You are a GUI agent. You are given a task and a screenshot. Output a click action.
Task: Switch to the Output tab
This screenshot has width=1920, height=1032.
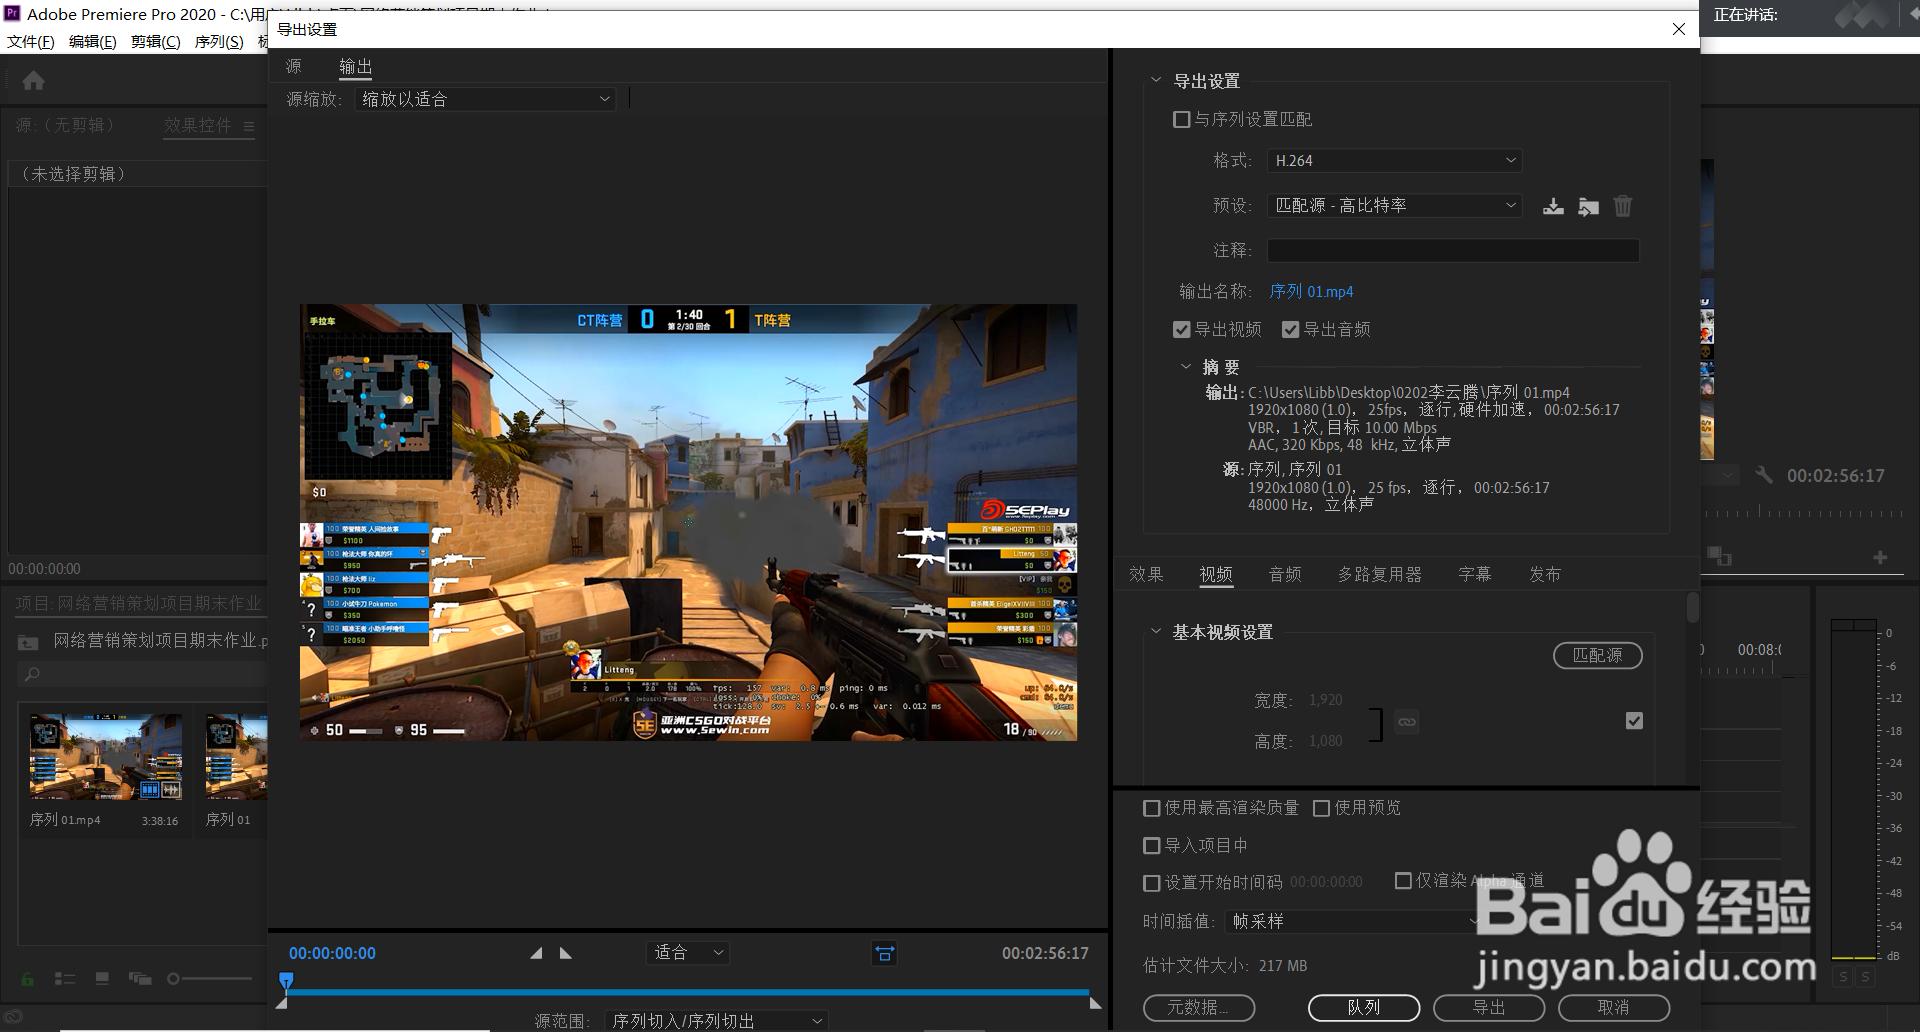coord(355,67)
